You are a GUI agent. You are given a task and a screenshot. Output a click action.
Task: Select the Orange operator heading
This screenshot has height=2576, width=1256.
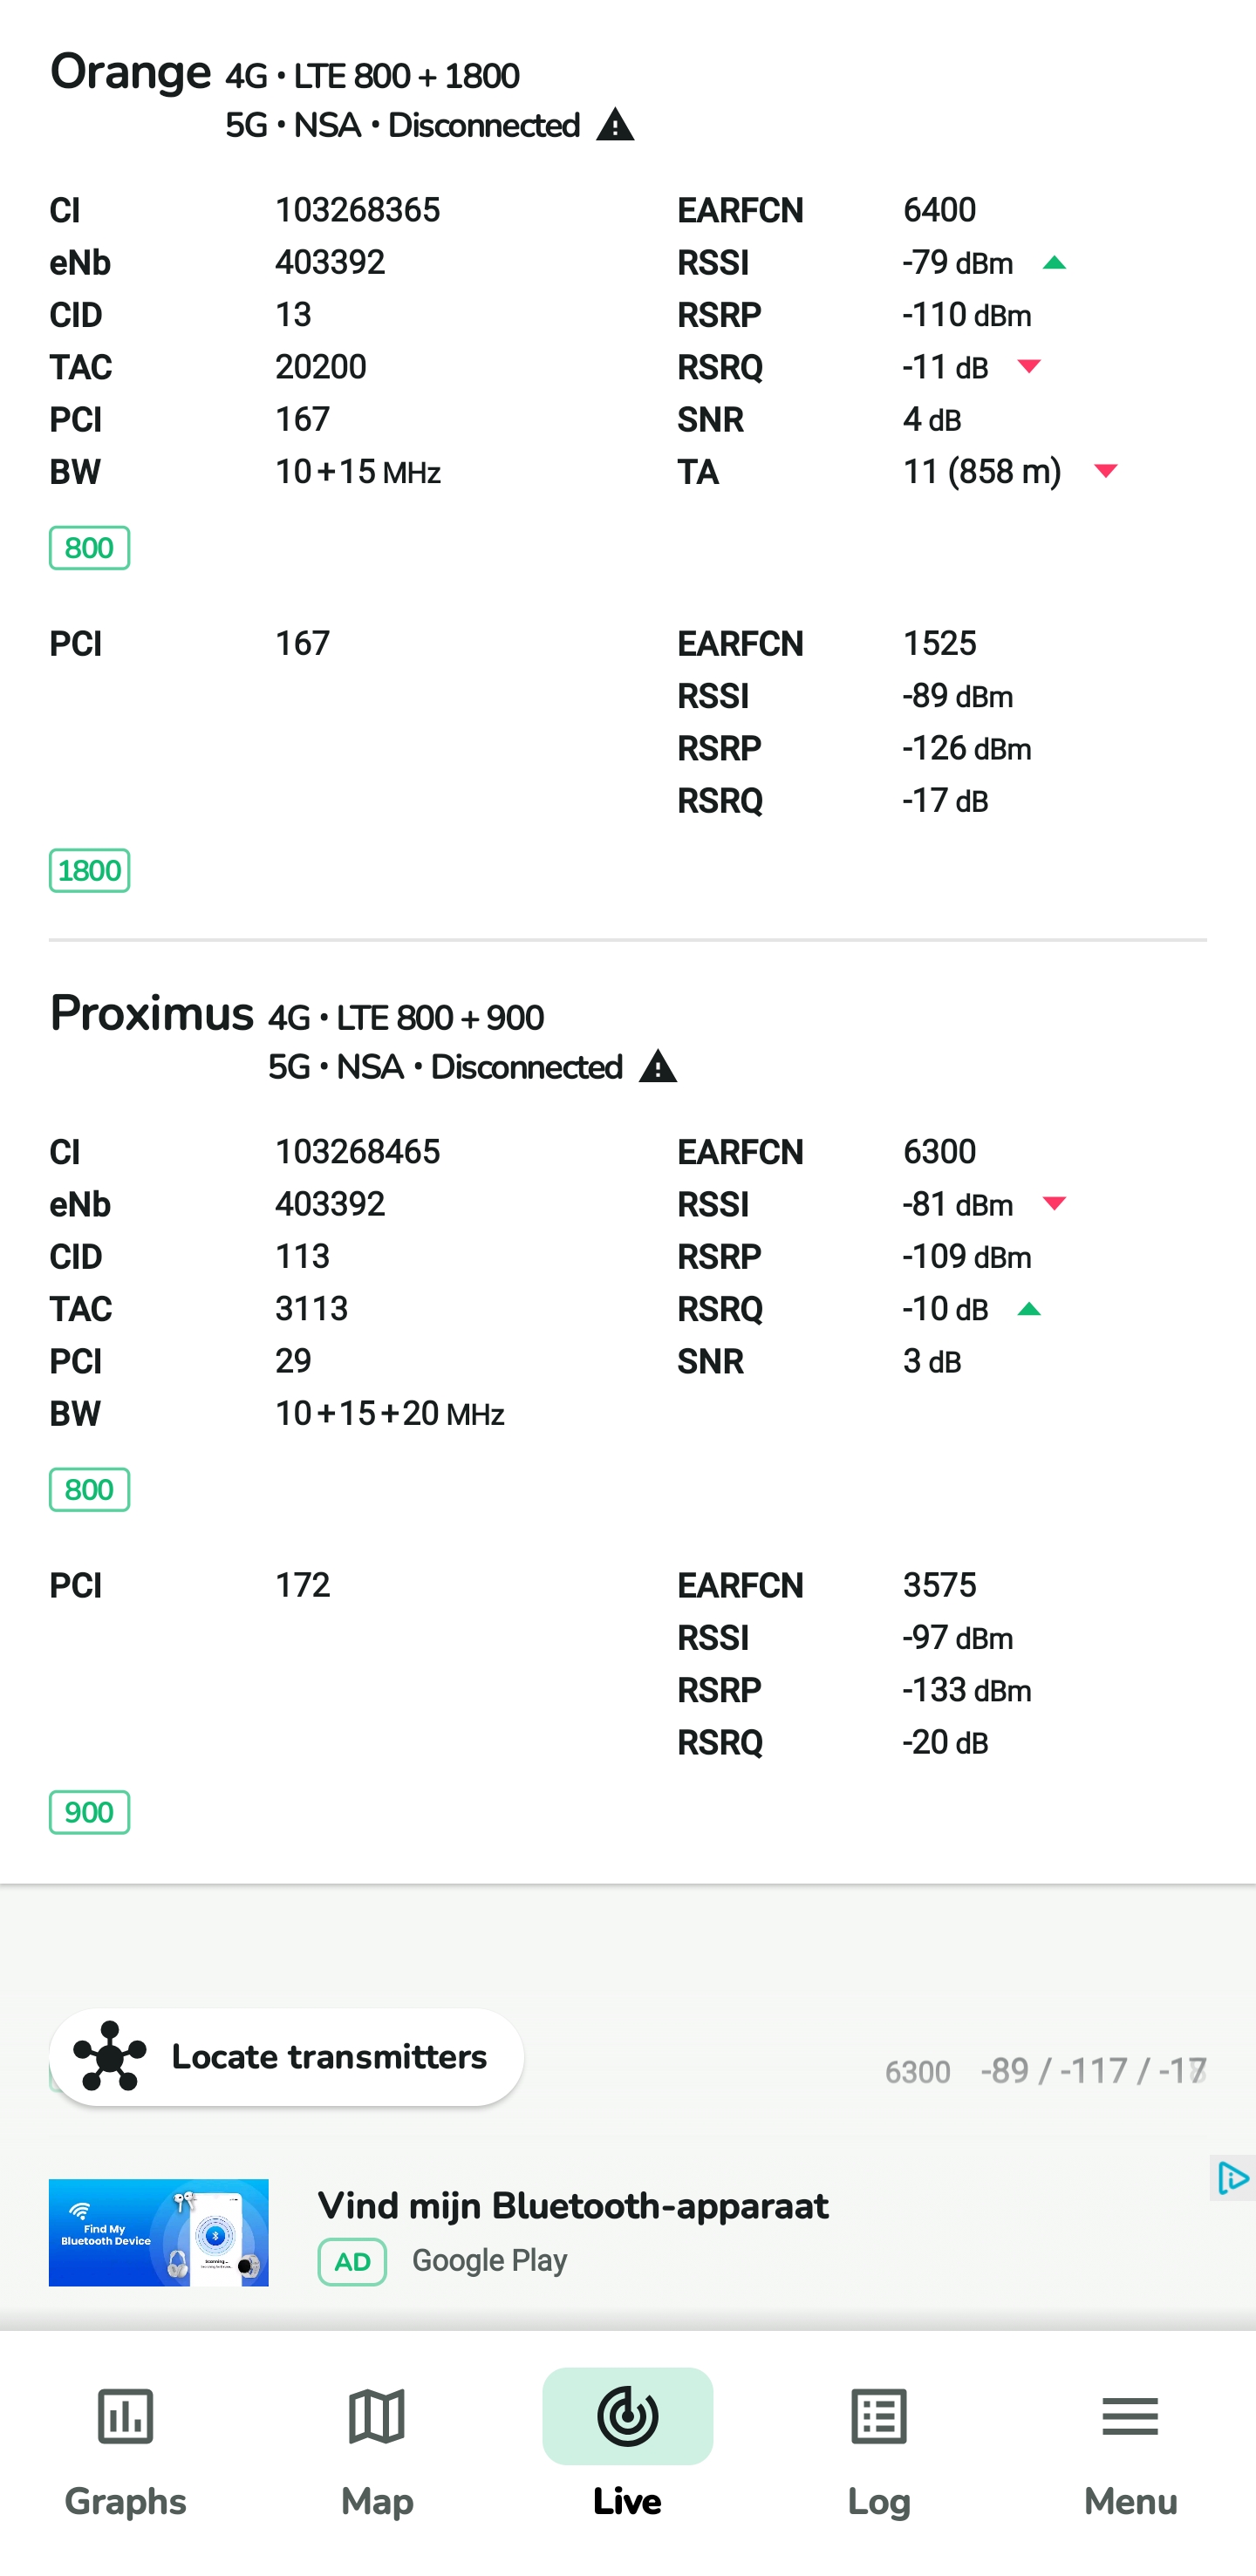pos(131,73)
